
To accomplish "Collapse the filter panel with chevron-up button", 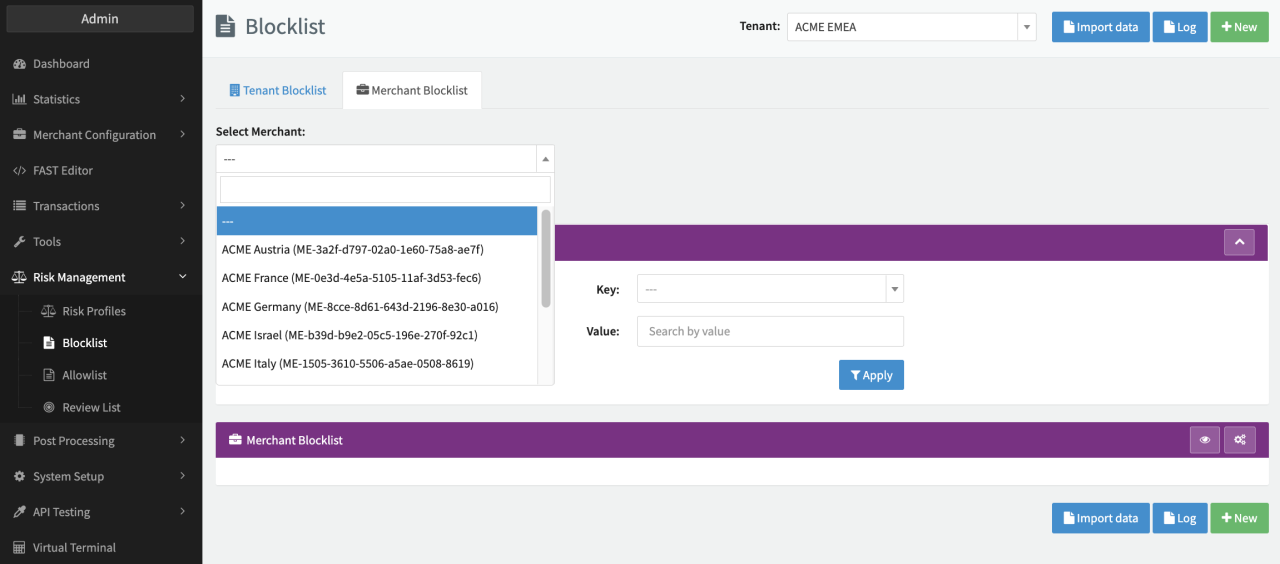I will click(1239, 242).
